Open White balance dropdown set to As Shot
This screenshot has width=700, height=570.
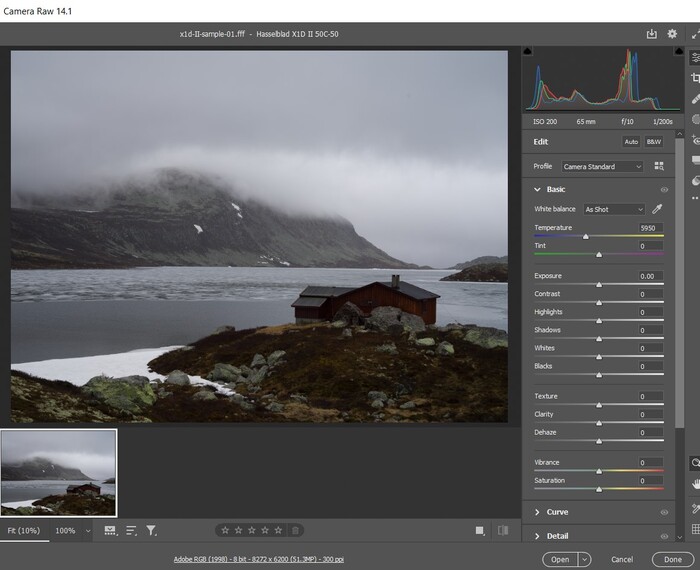pos(613,209)
